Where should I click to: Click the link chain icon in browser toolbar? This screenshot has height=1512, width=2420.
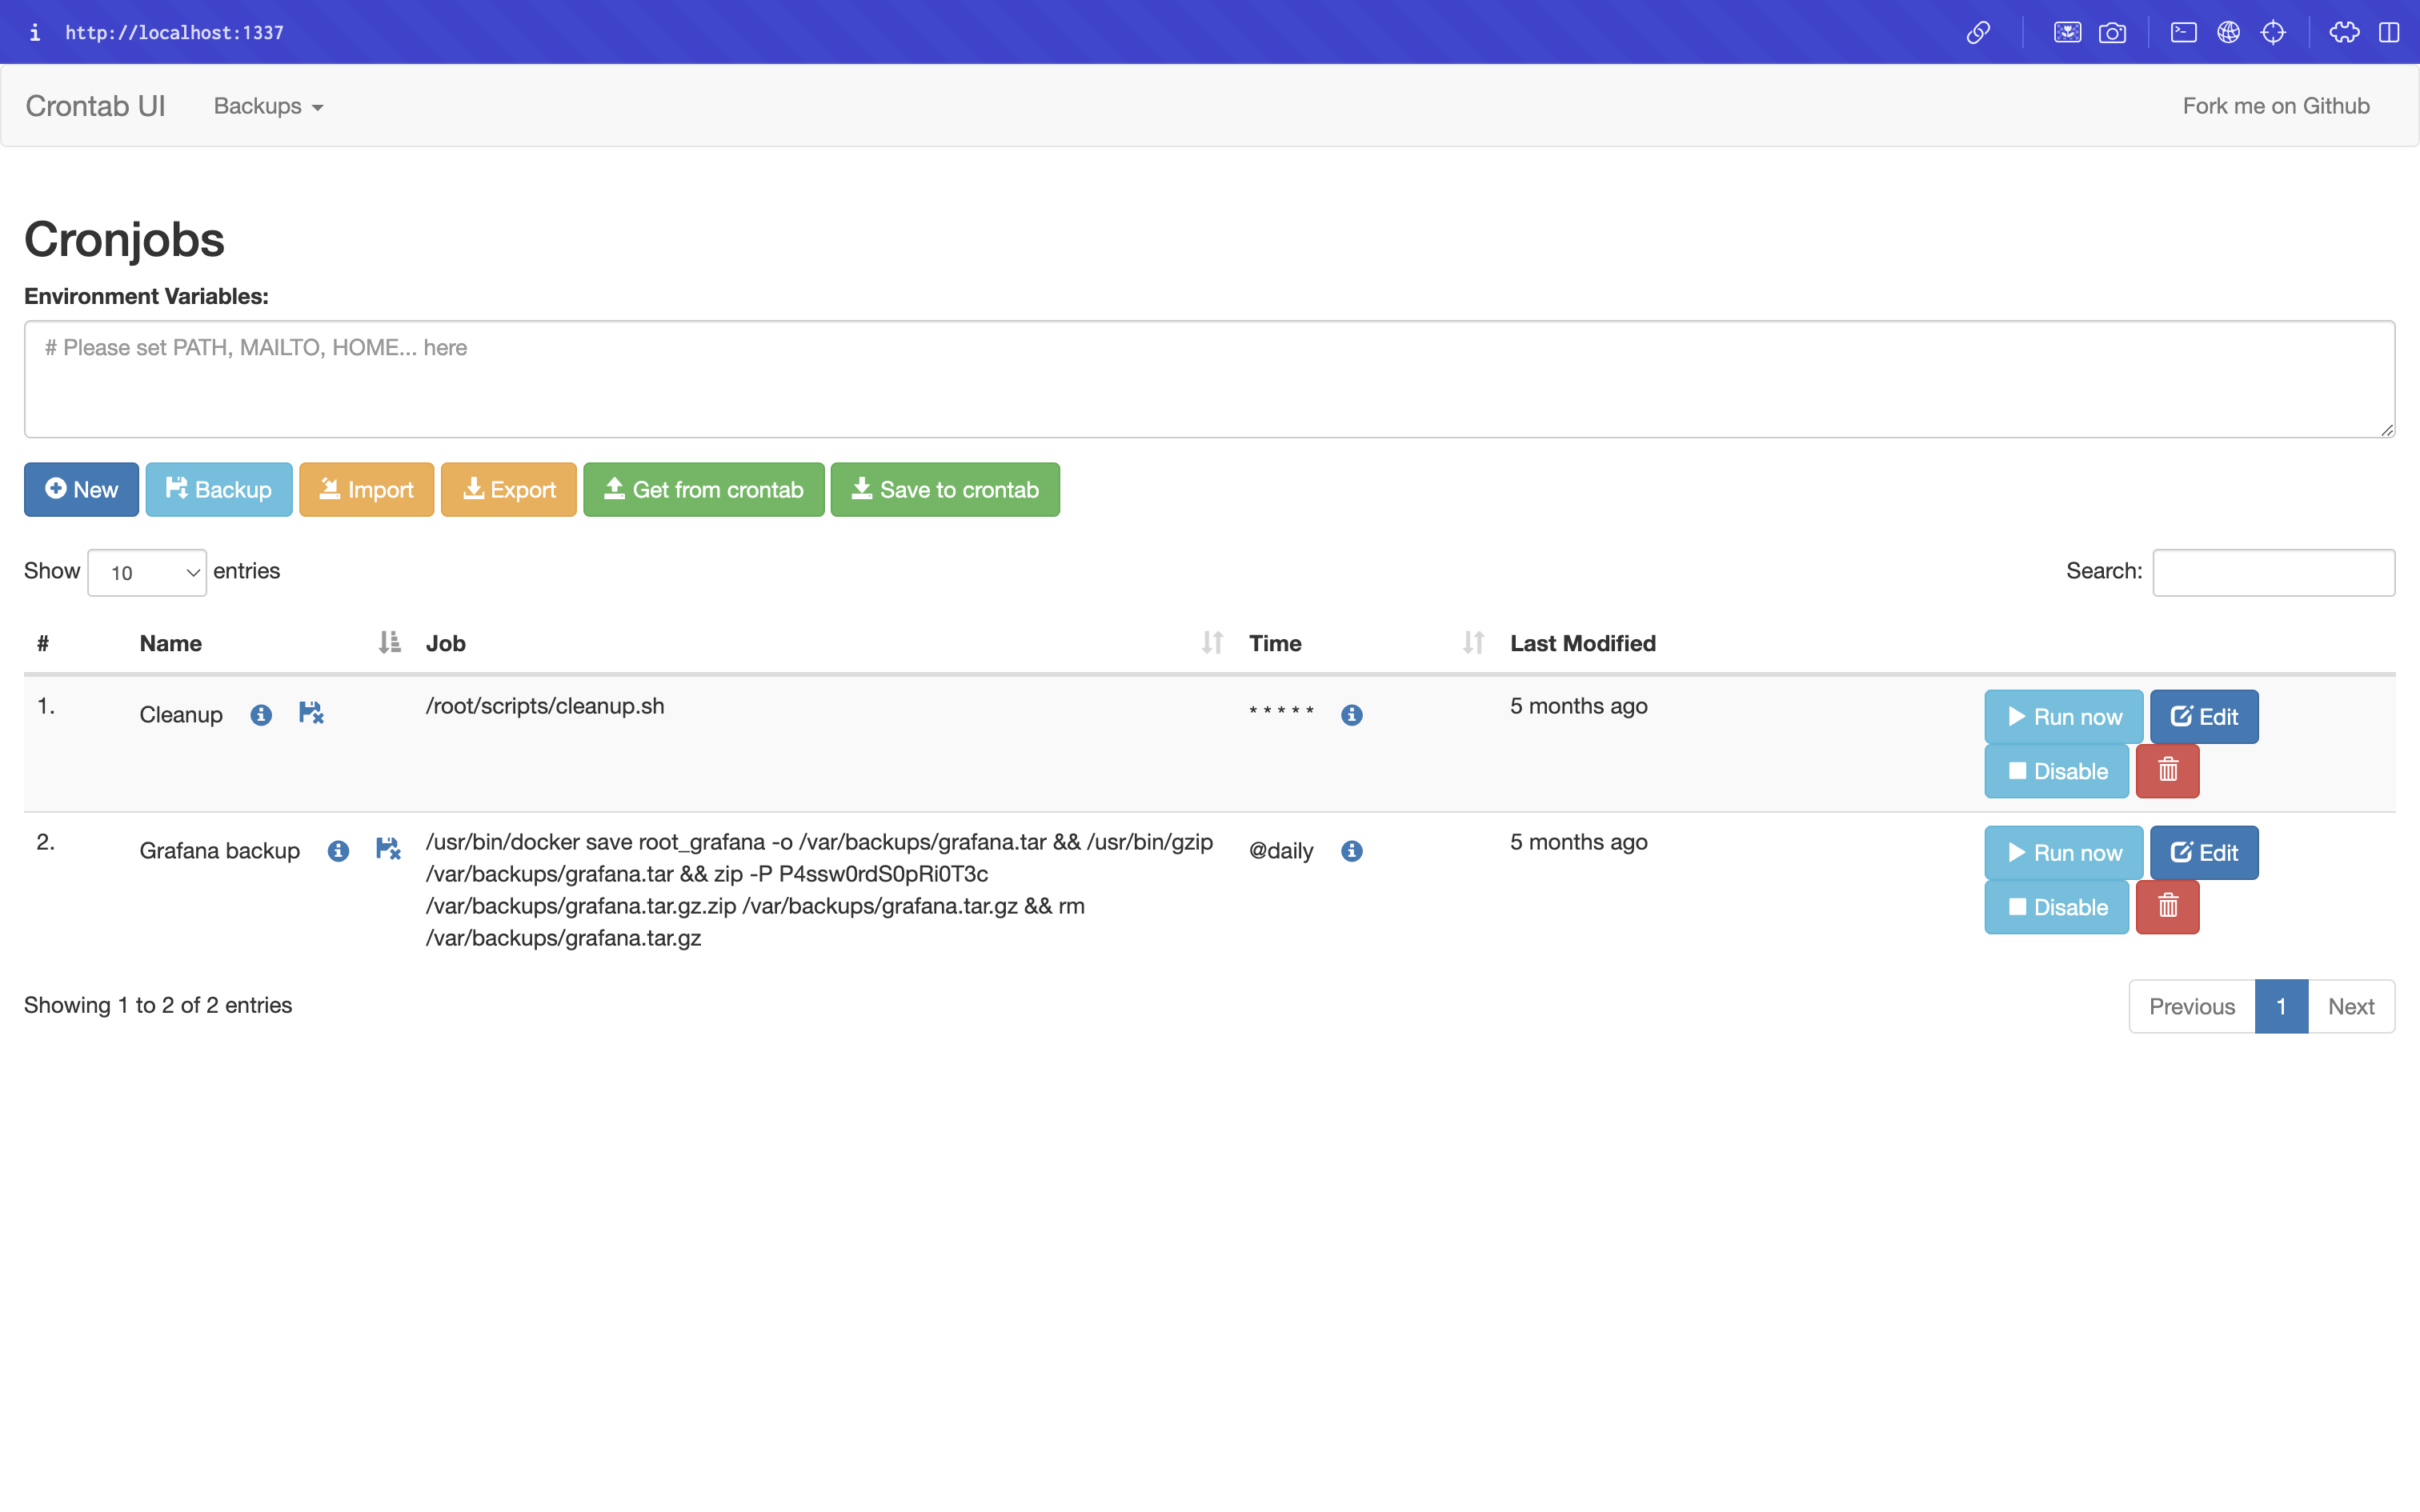(x=1978, y=32)
